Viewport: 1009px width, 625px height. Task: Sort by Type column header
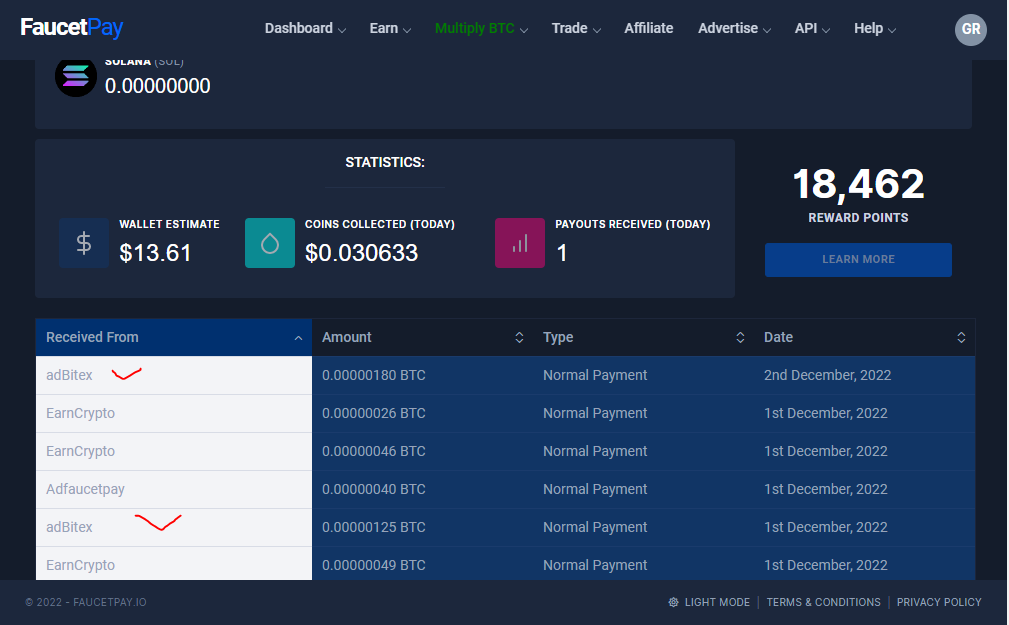(x=643, y=338)
